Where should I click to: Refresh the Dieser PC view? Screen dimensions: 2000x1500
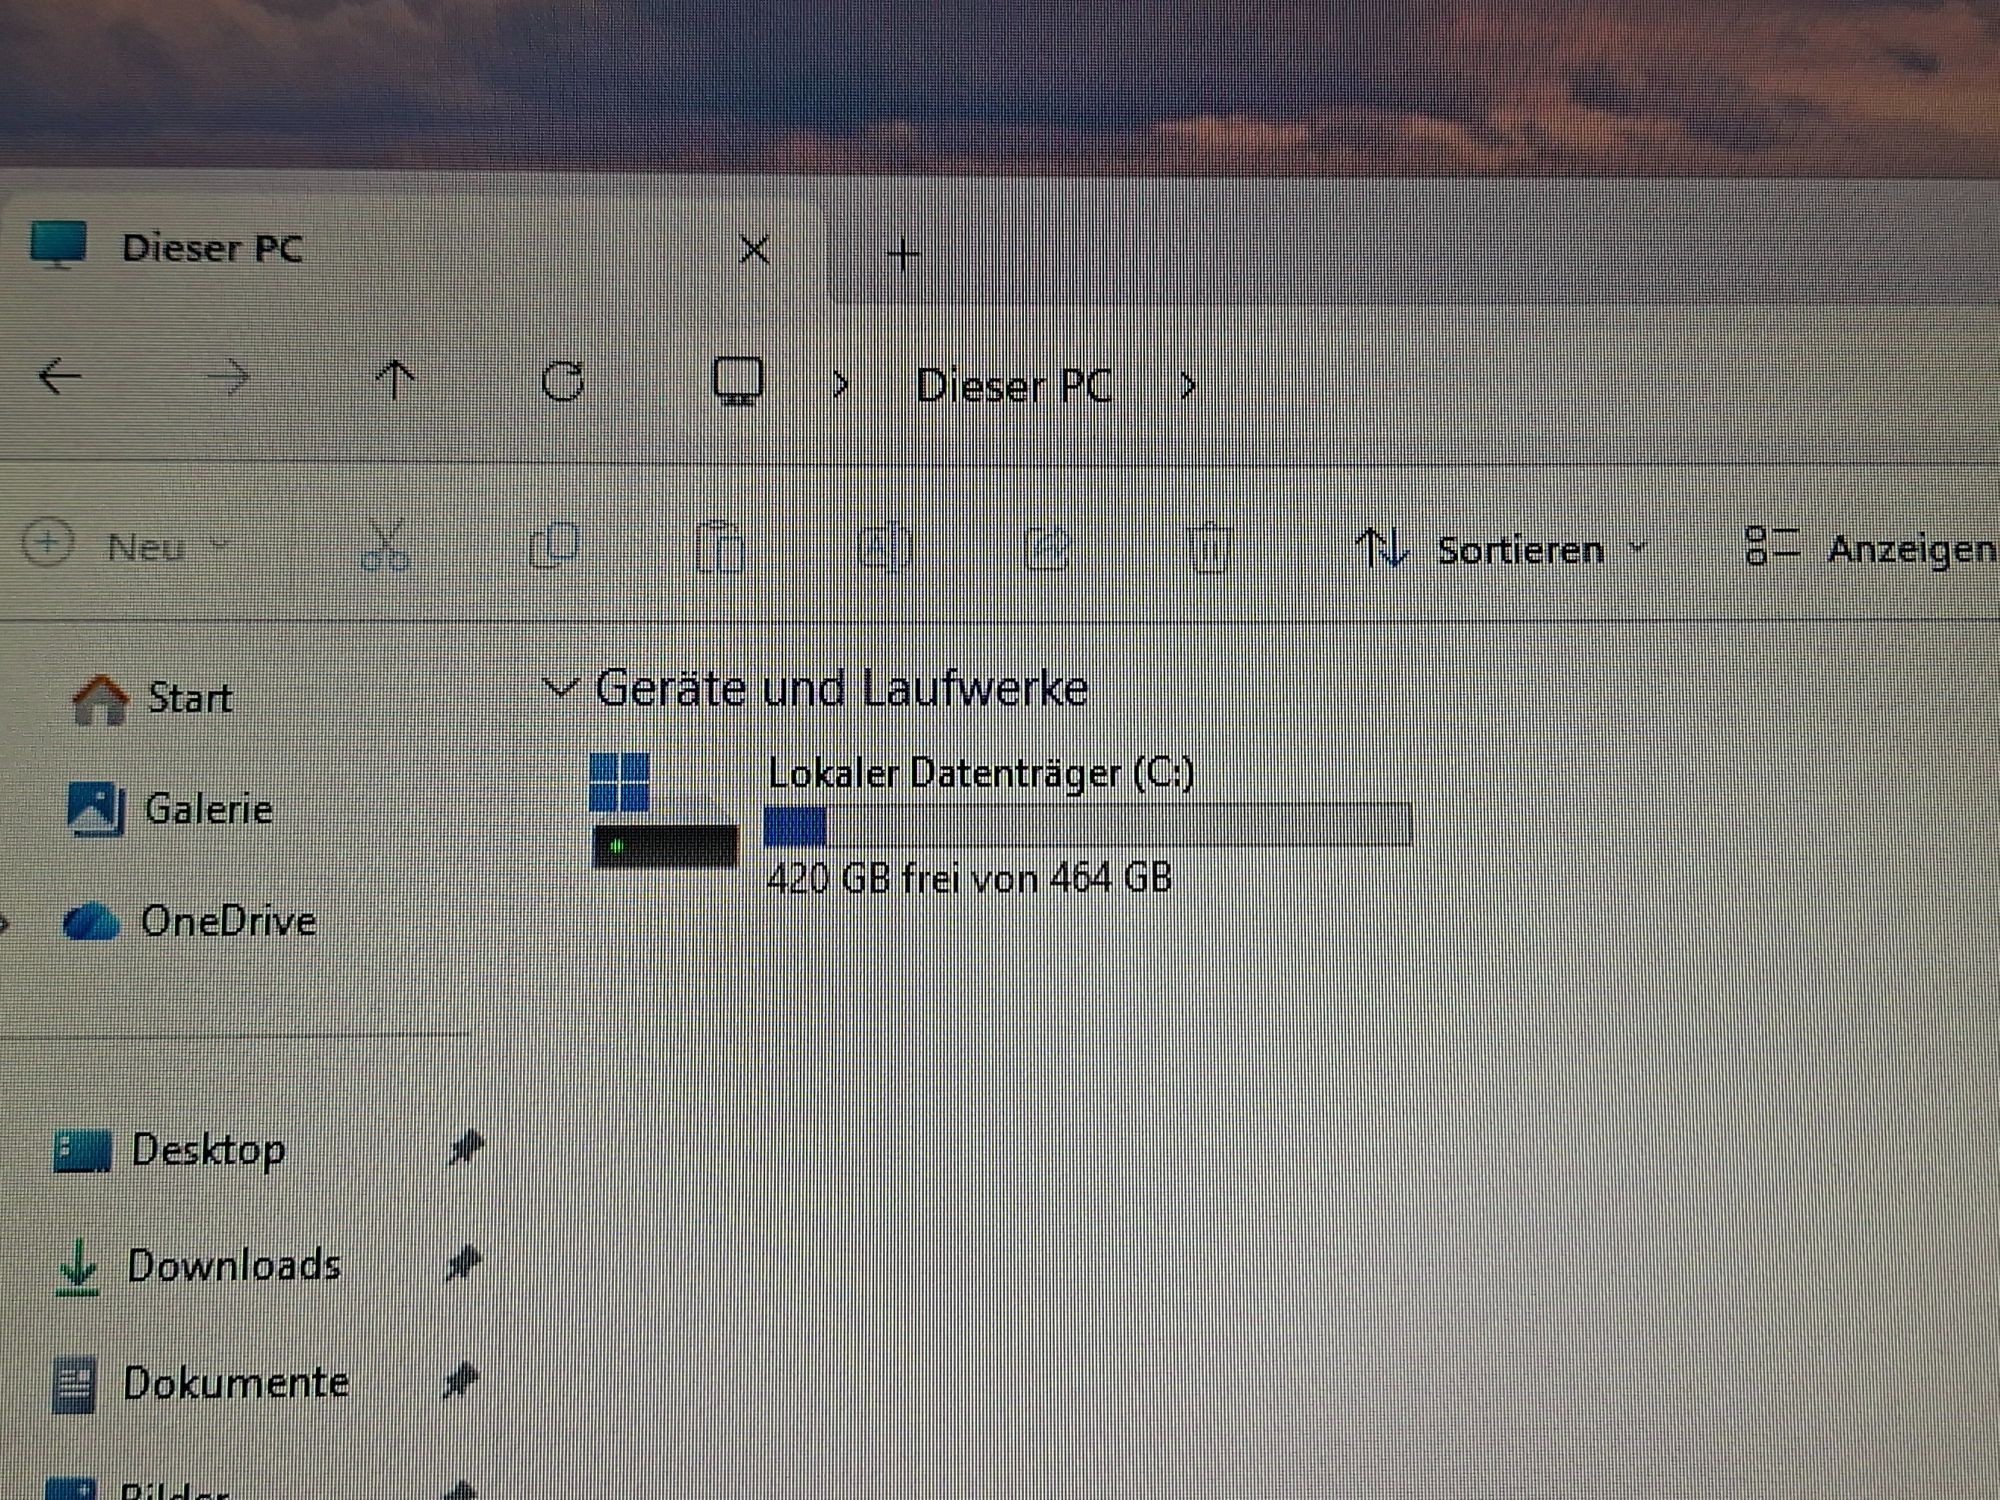pyautogui.click(x=563, y=381)
